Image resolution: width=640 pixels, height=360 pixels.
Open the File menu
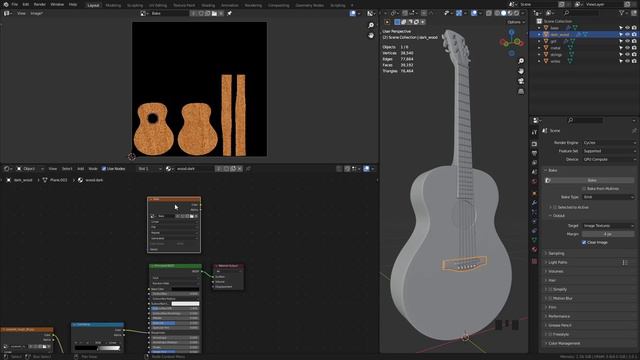pyautogui.click(x=15, y=4)
